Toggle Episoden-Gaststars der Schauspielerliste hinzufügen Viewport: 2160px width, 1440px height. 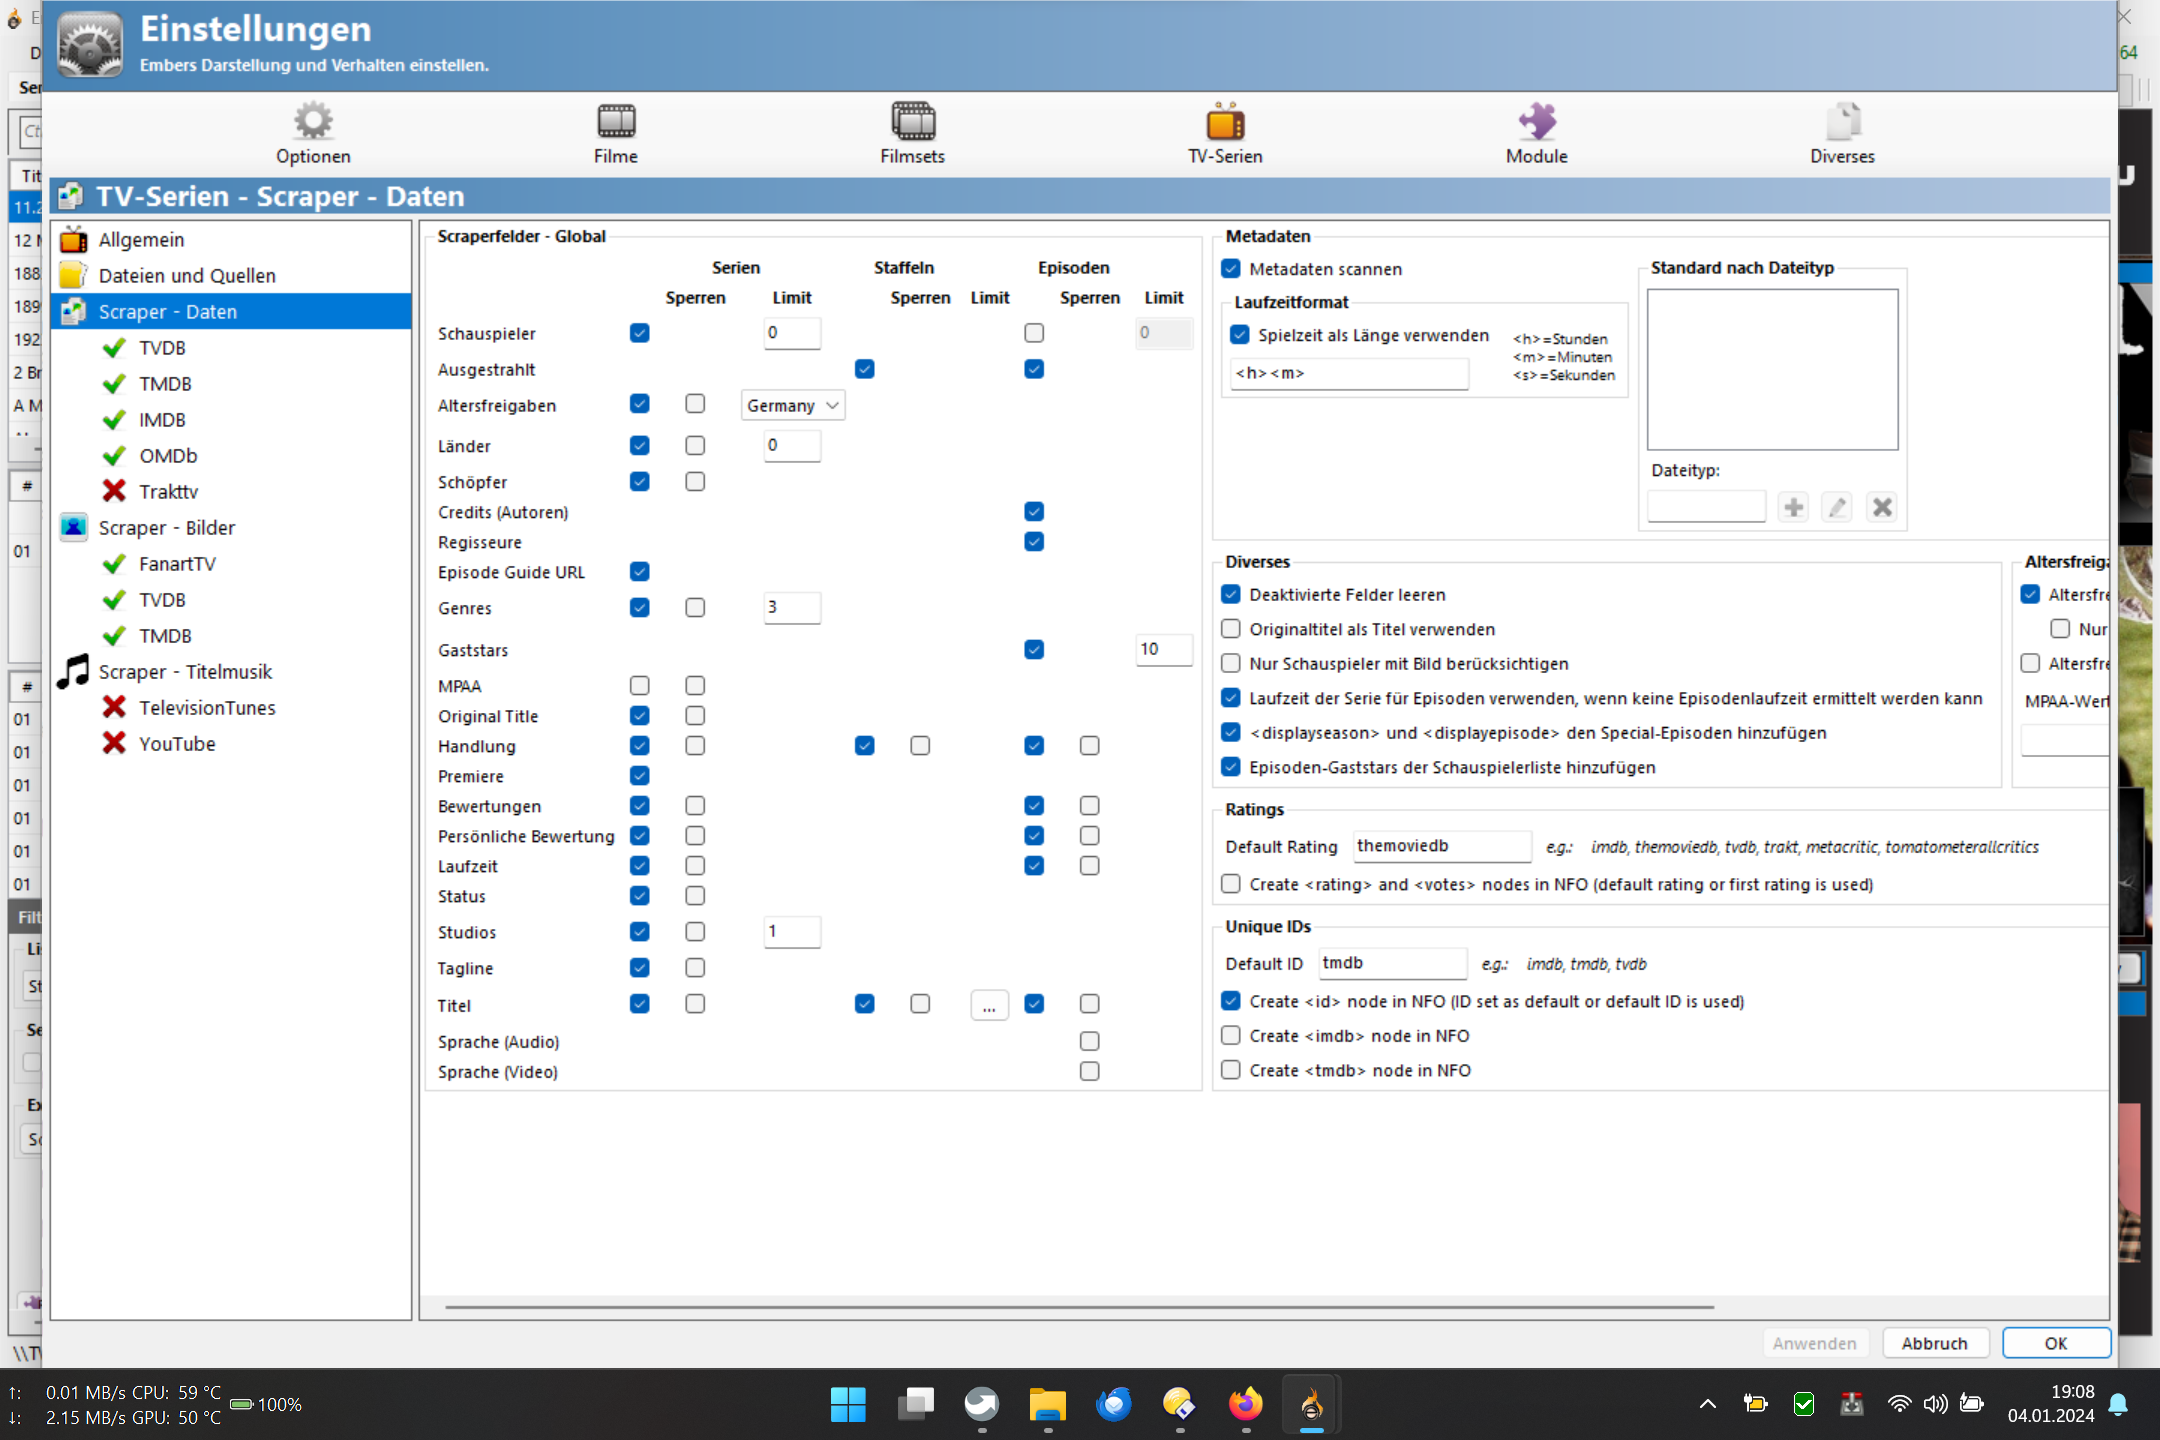[1231, 768]
